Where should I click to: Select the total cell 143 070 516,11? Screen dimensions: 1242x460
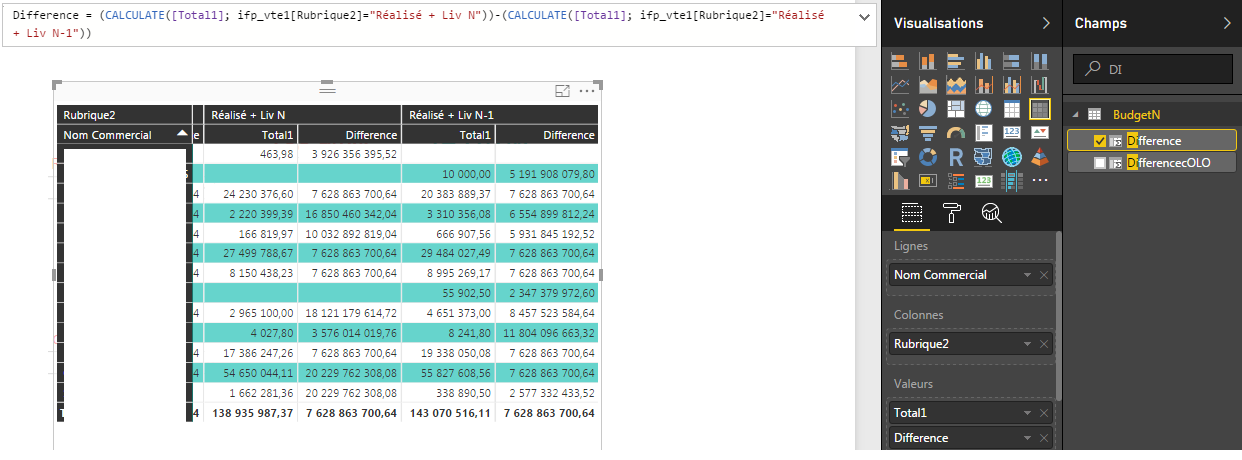tap(448, 412)
